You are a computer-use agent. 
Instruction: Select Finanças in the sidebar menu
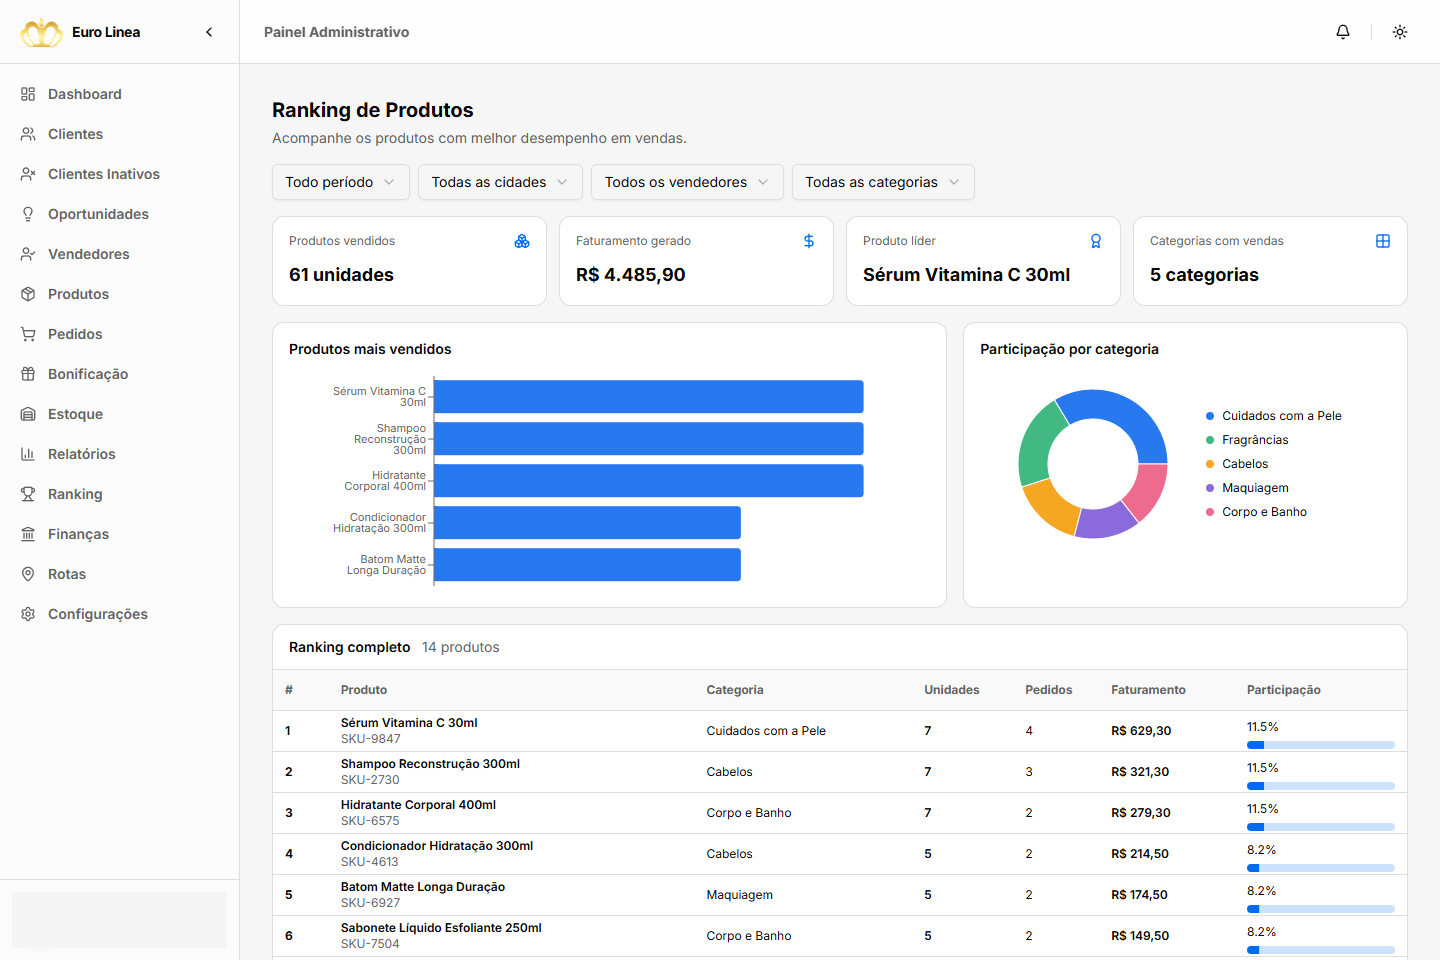pos(119,534)
